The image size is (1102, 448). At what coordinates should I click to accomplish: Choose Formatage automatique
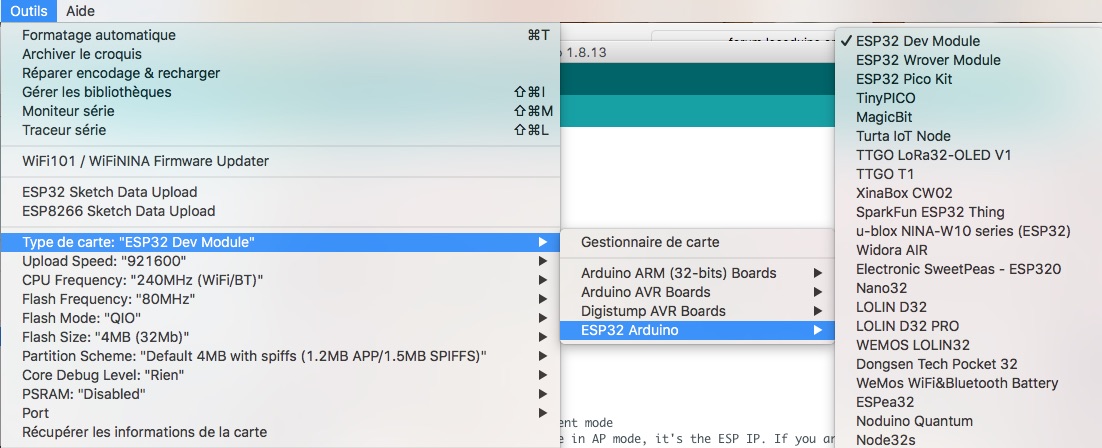[x=280, y=35]
